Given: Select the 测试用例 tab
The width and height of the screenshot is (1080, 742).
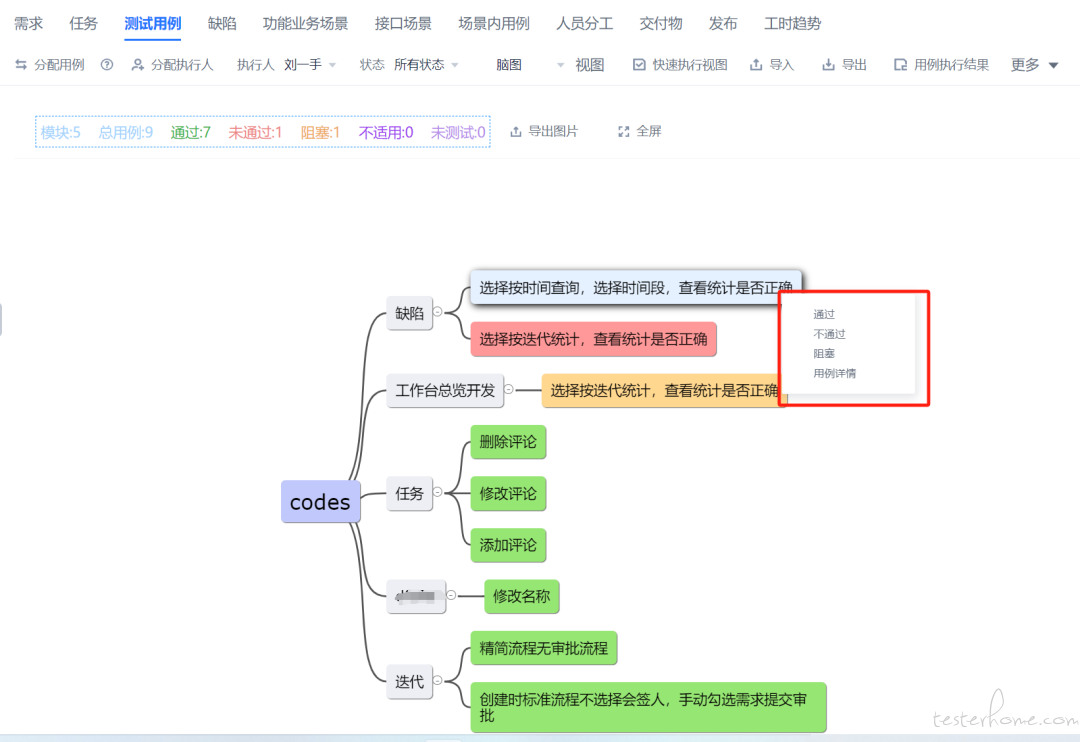Looking at the screenshot, I should tap(152, 23).
